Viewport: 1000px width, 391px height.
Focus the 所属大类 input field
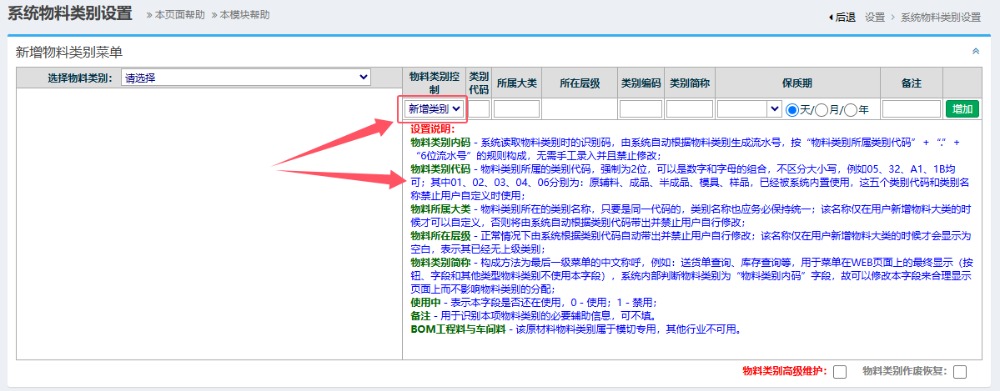coord(517,109)
